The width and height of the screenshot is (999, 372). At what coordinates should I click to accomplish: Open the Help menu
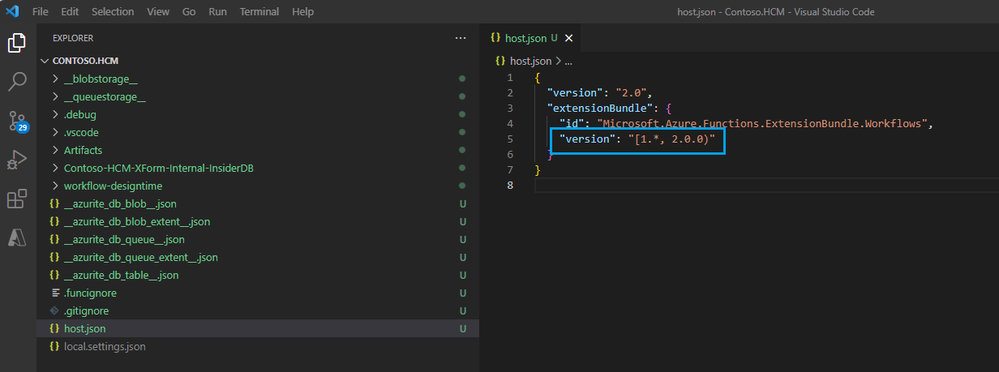303,11
